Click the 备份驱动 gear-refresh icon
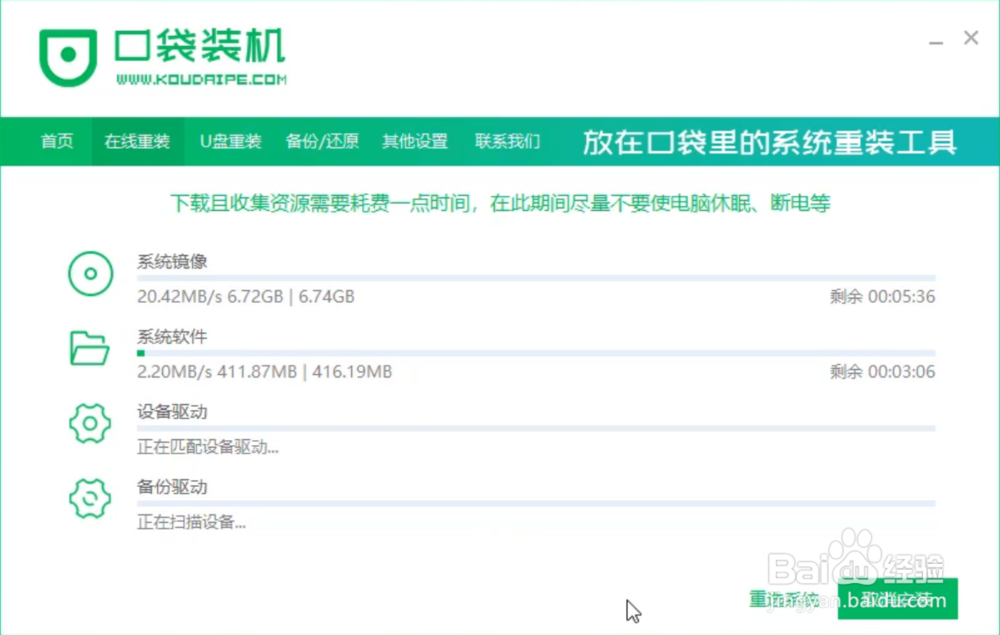This screenshot has width=1000, height=635. pos(90,498)
